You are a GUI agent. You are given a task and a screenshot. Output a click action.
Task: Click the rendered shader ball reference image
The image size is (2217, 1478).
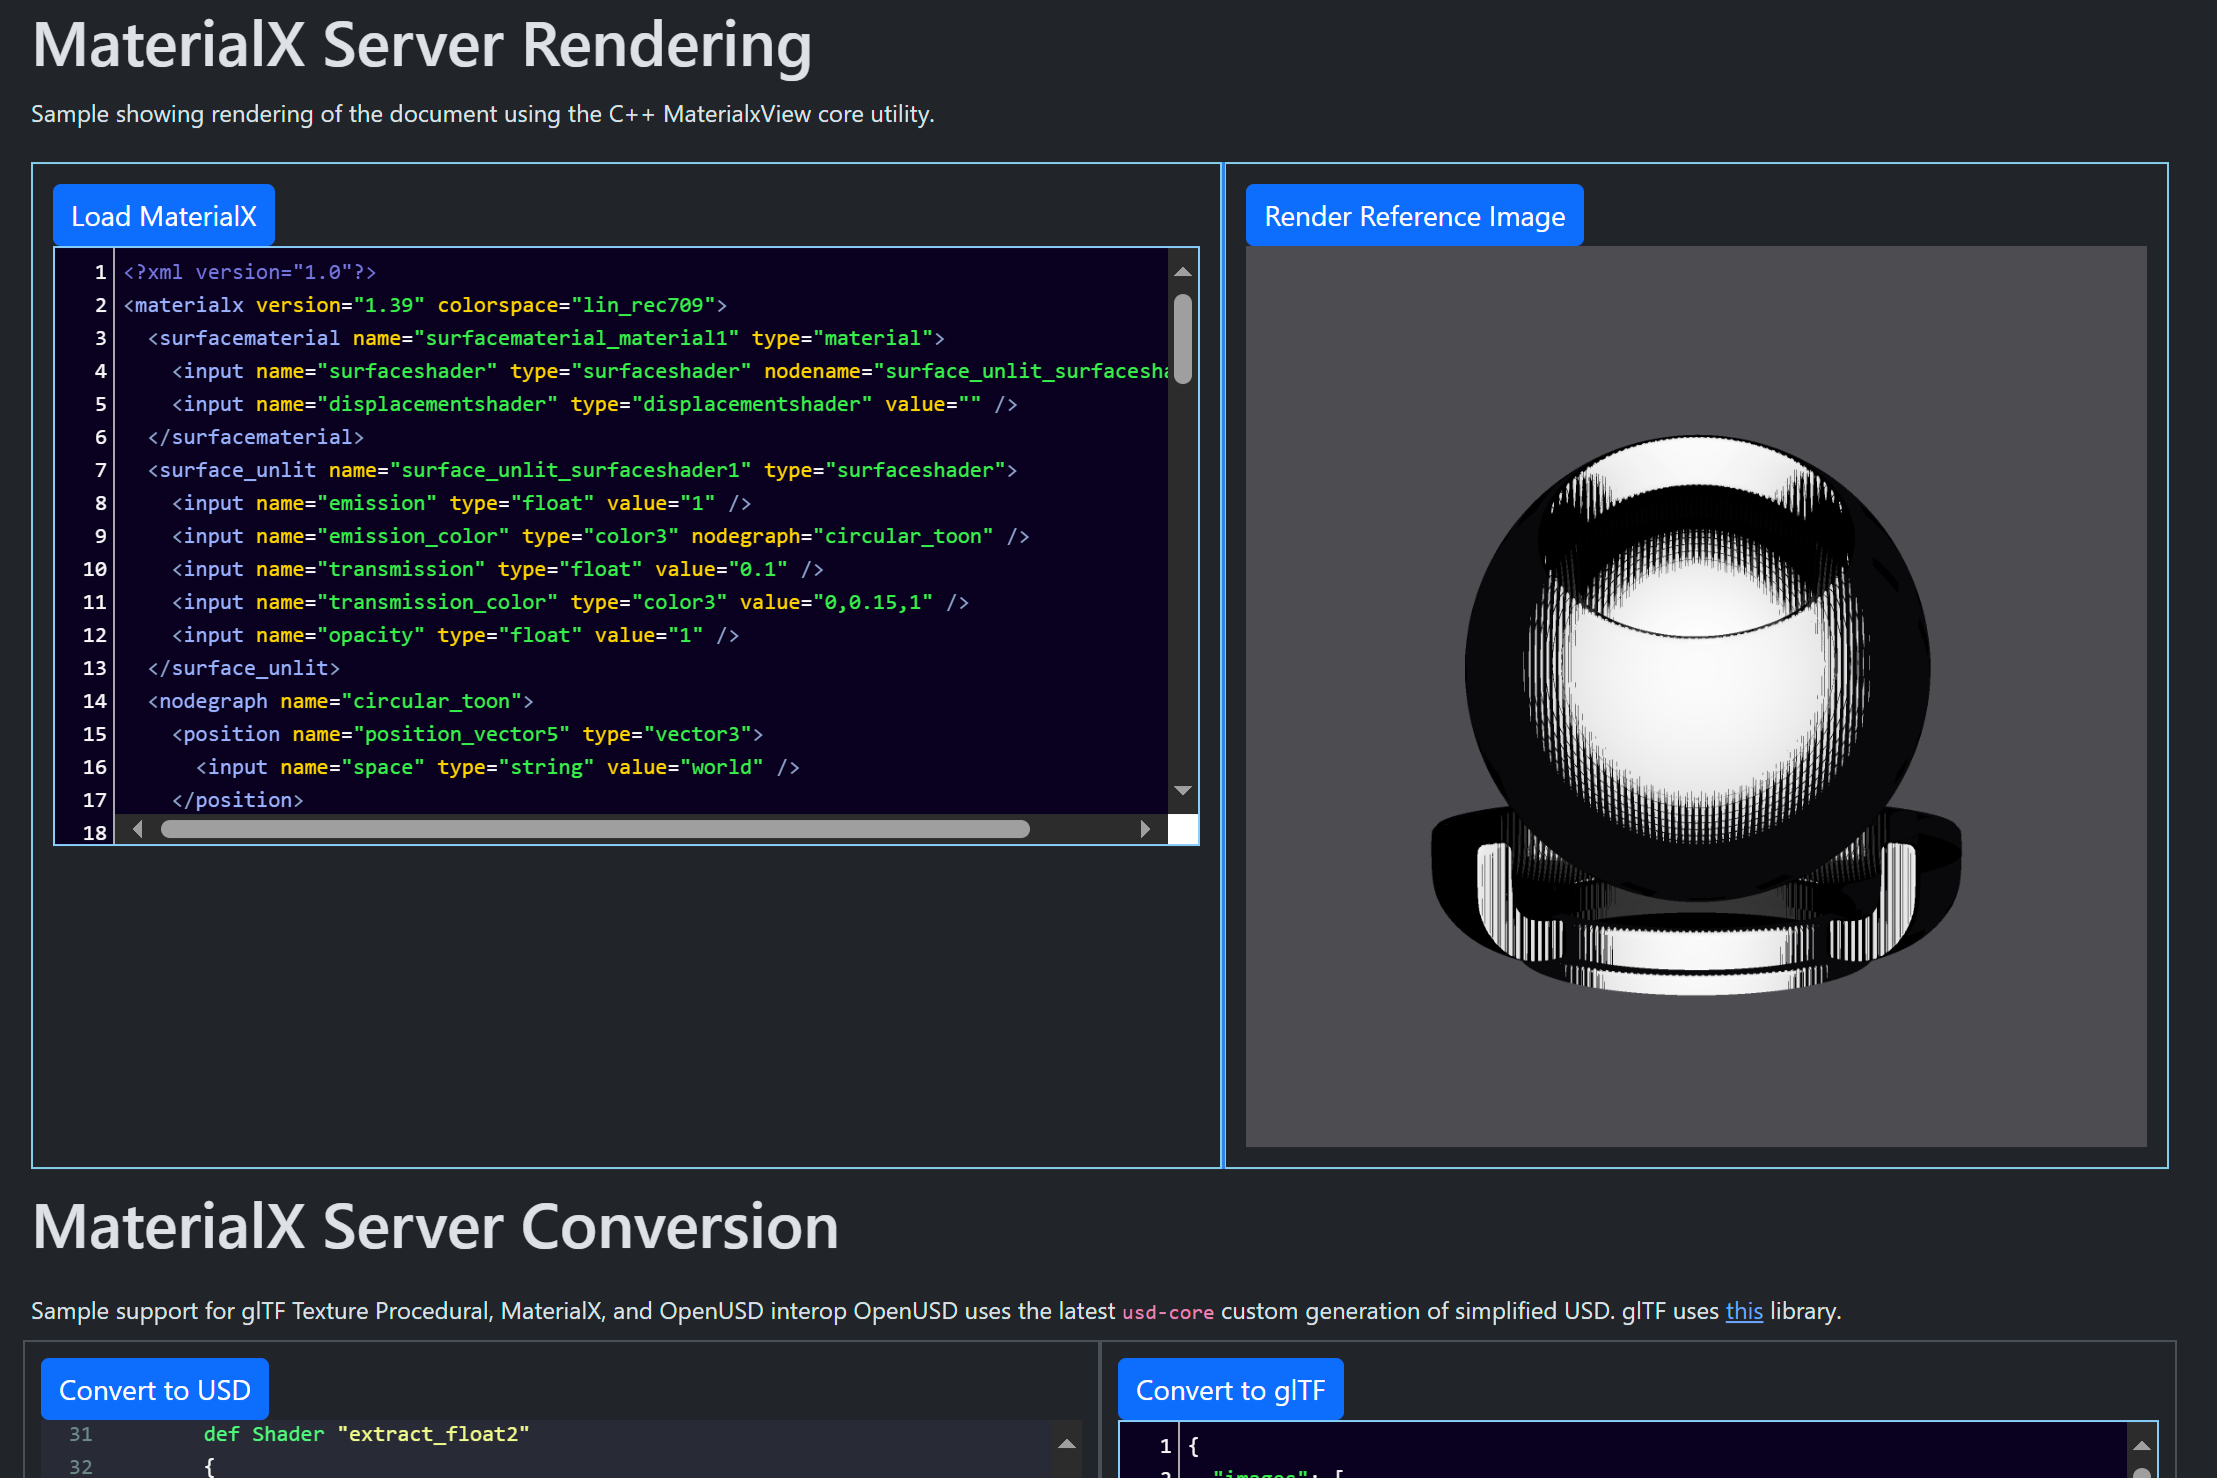[1696, 696]
